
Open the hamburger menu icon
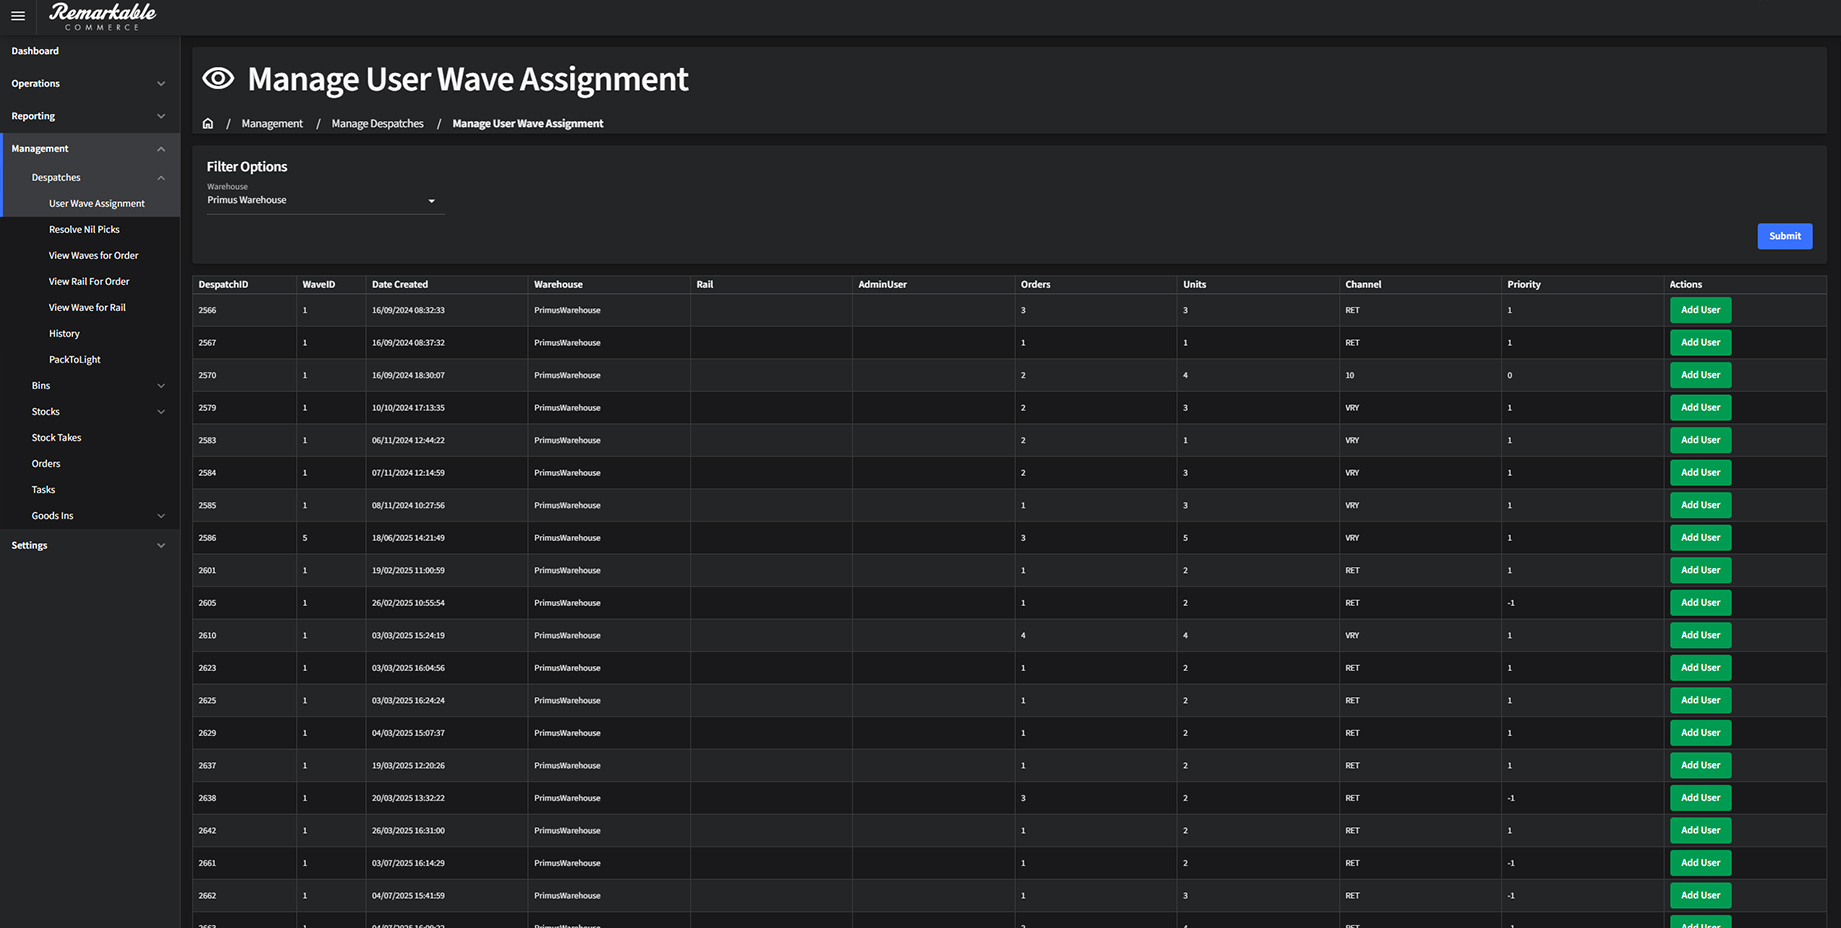tap(18, 16)
